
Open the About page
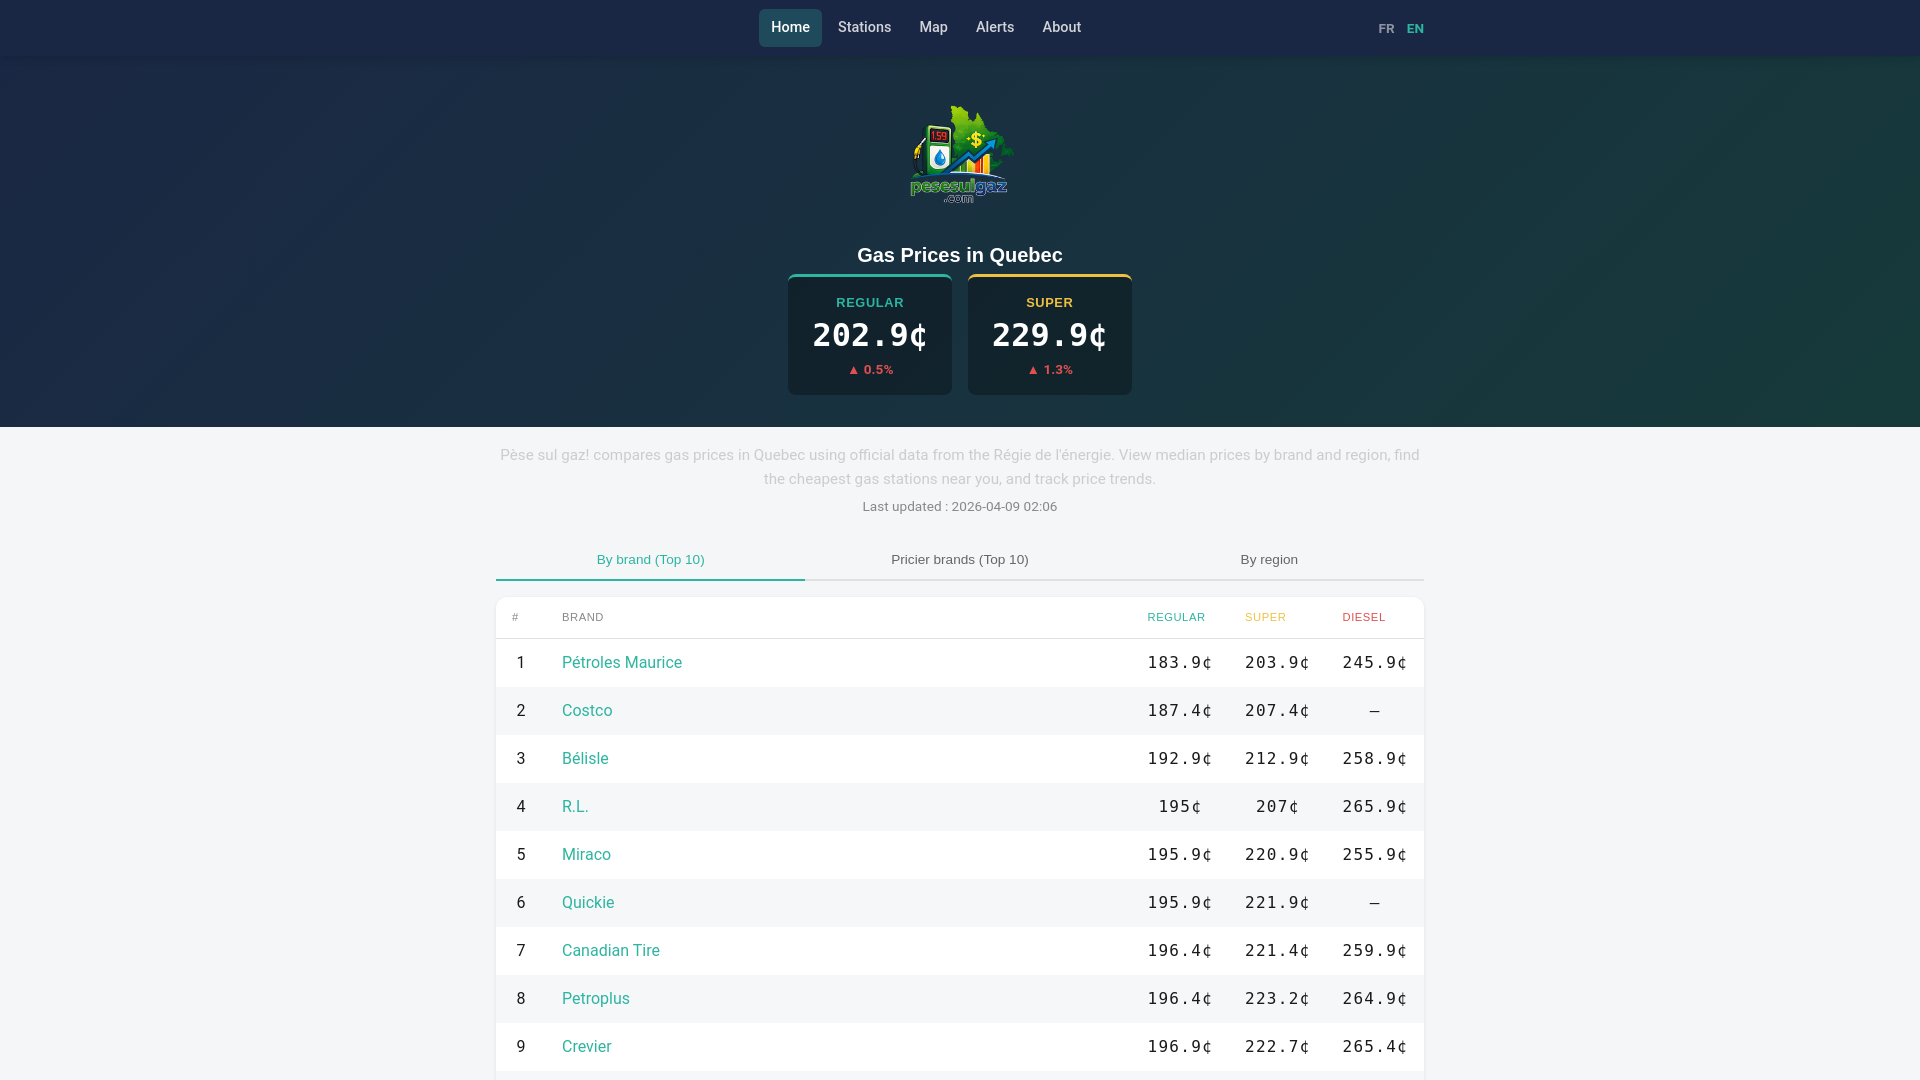[1061, 28]
